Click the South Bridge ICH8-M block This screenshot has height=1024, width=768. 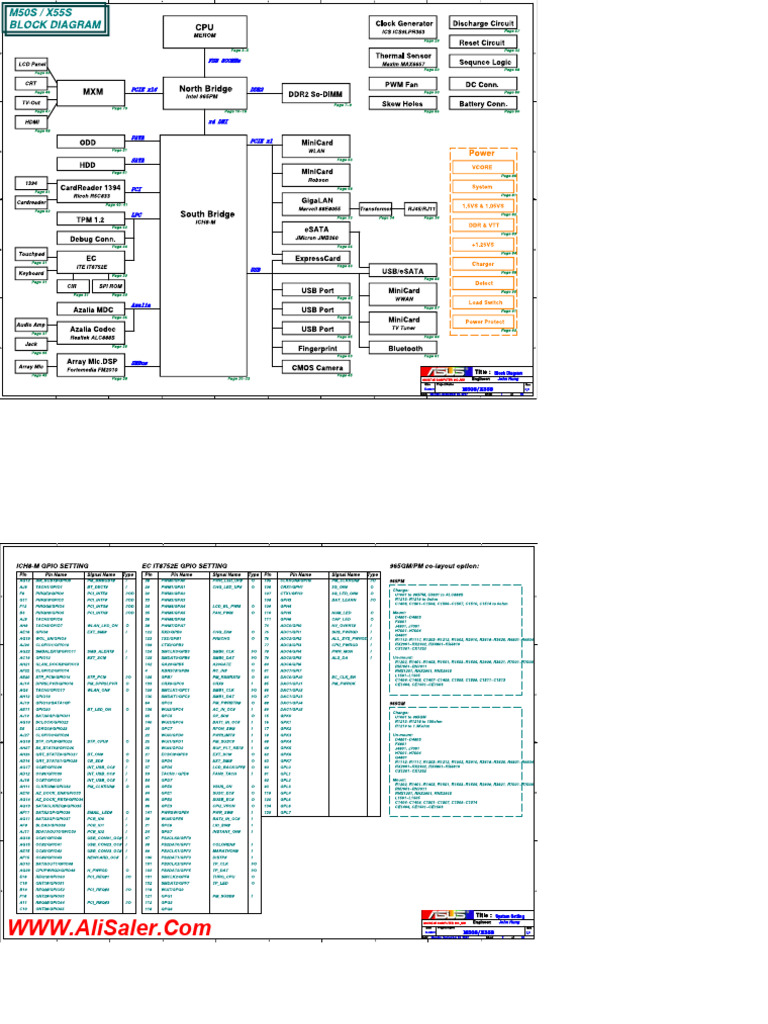click(204, 256)
